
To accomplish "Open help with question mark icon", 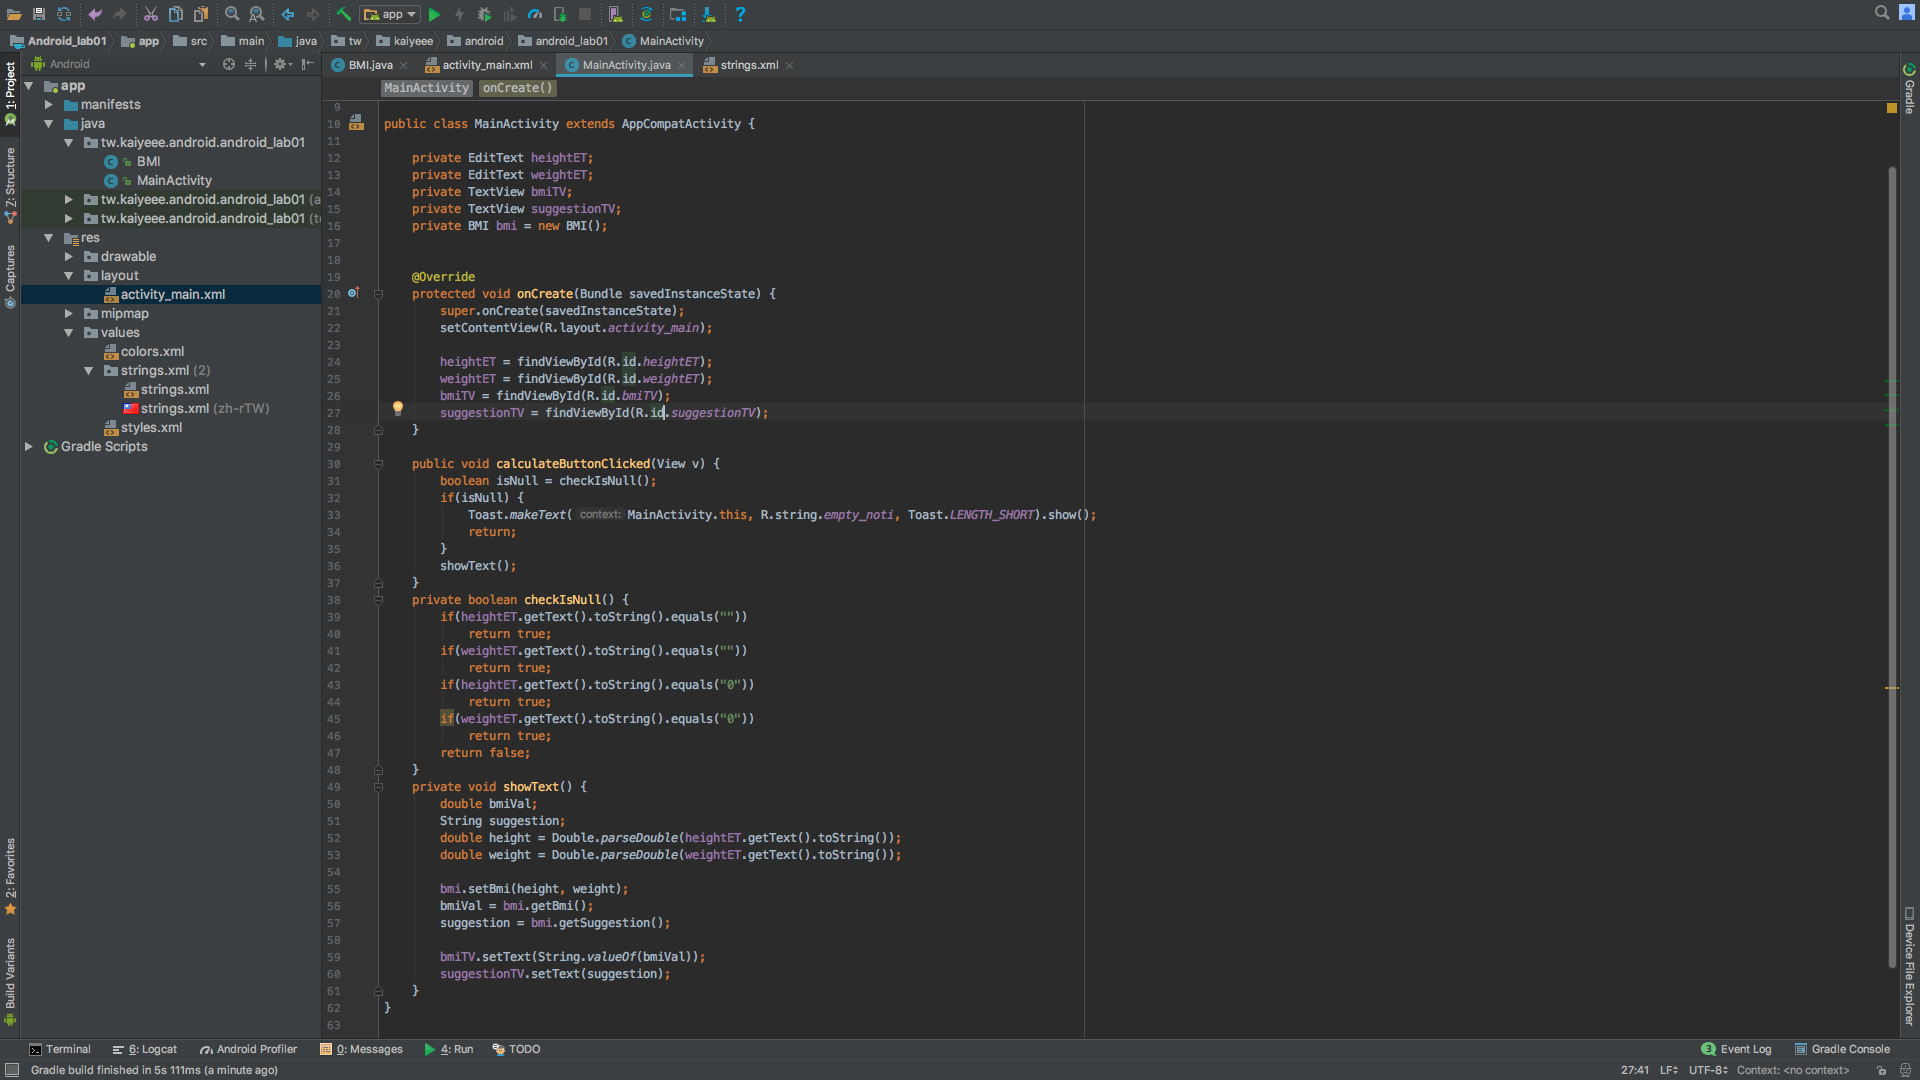I will 740,14.
